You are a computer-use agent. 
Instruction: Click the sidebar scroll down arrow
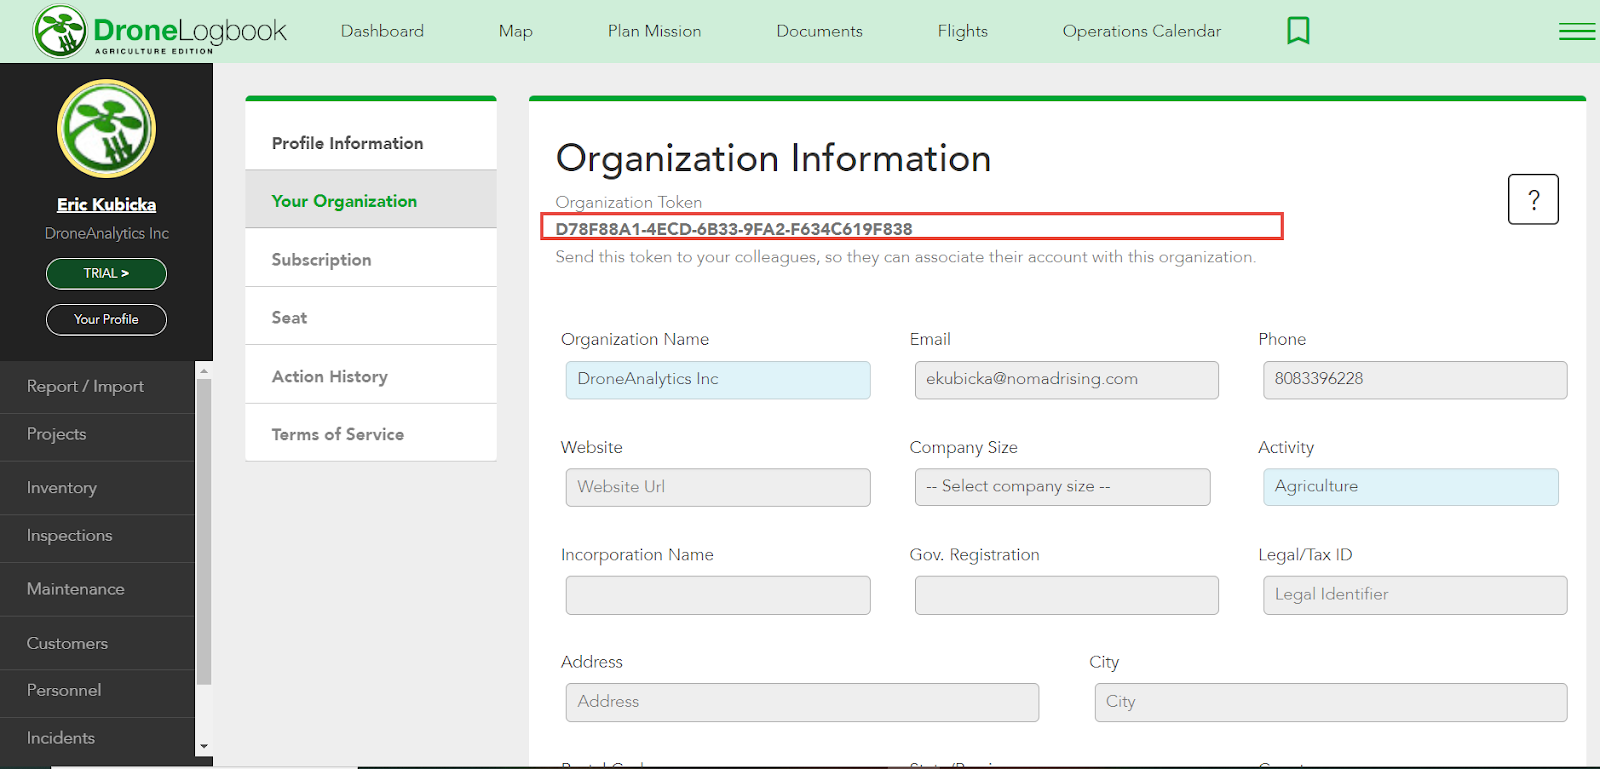pyautogui.click(x=204, y=746)
